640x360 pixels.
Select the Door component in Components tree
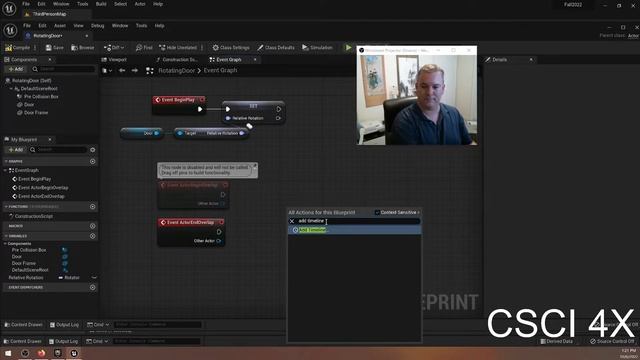pos(29,104)
